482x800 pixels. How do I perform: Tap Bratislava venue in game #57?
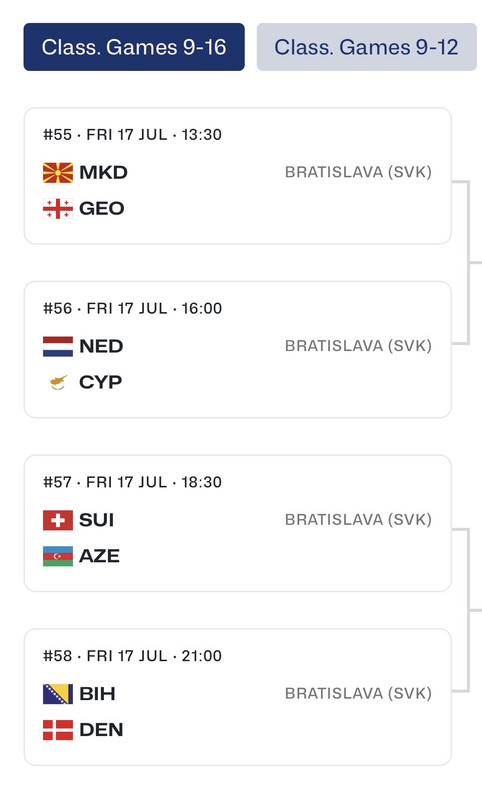(359, 519)
